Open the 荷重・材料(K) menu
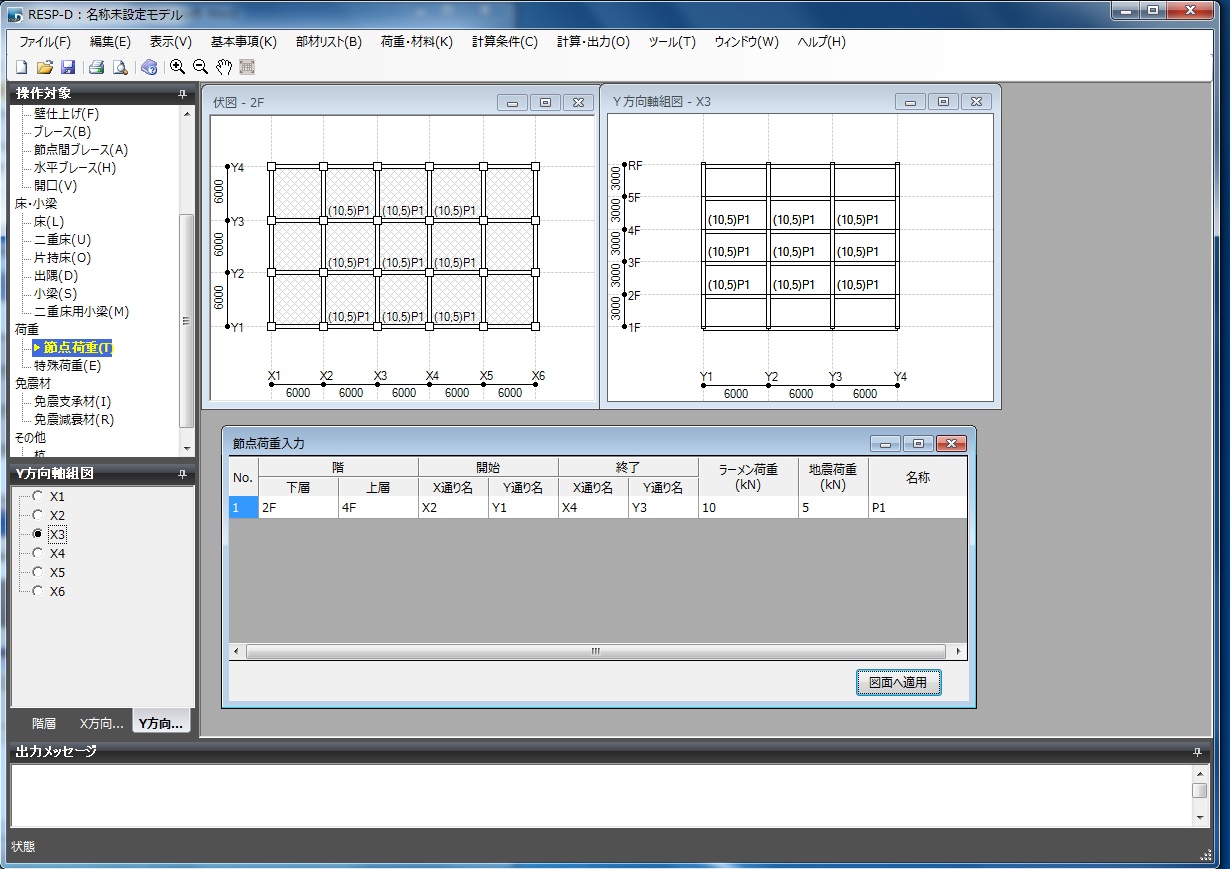 click(417, 42)
